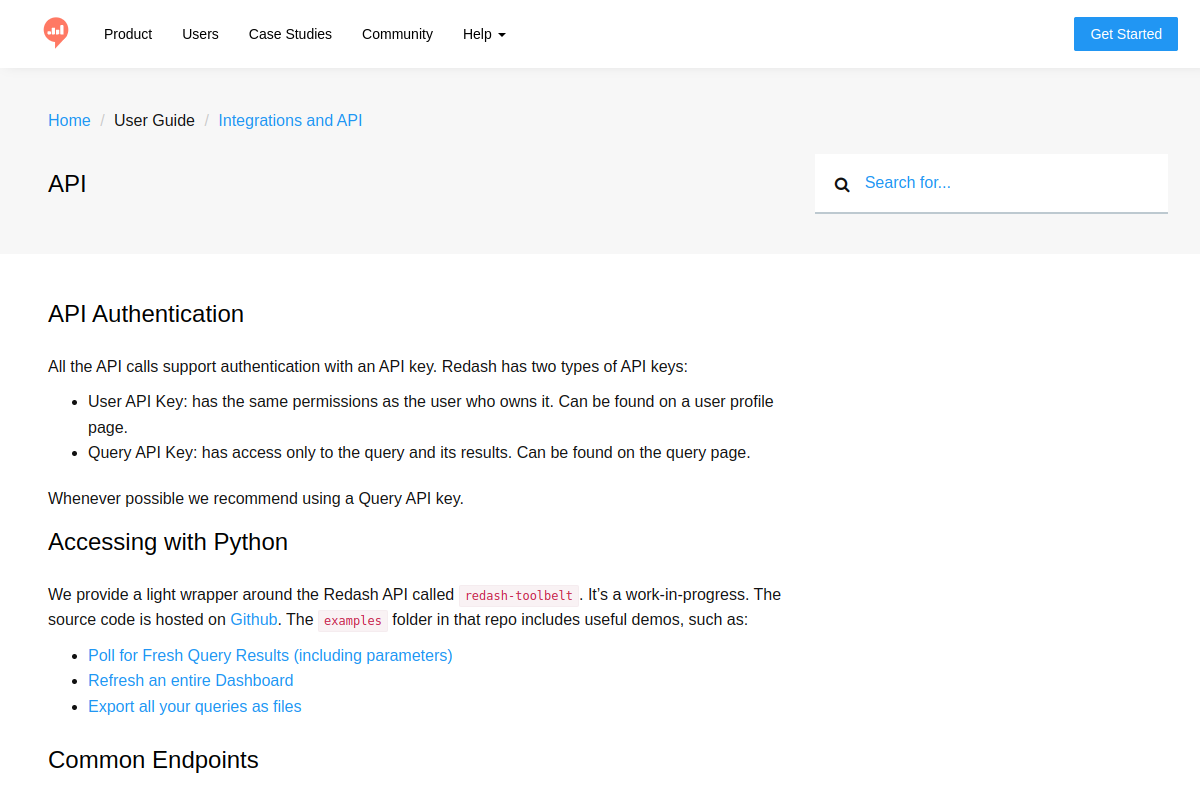Click the examples code snippet
The image size is (1200, 800).
click(353, 620)
